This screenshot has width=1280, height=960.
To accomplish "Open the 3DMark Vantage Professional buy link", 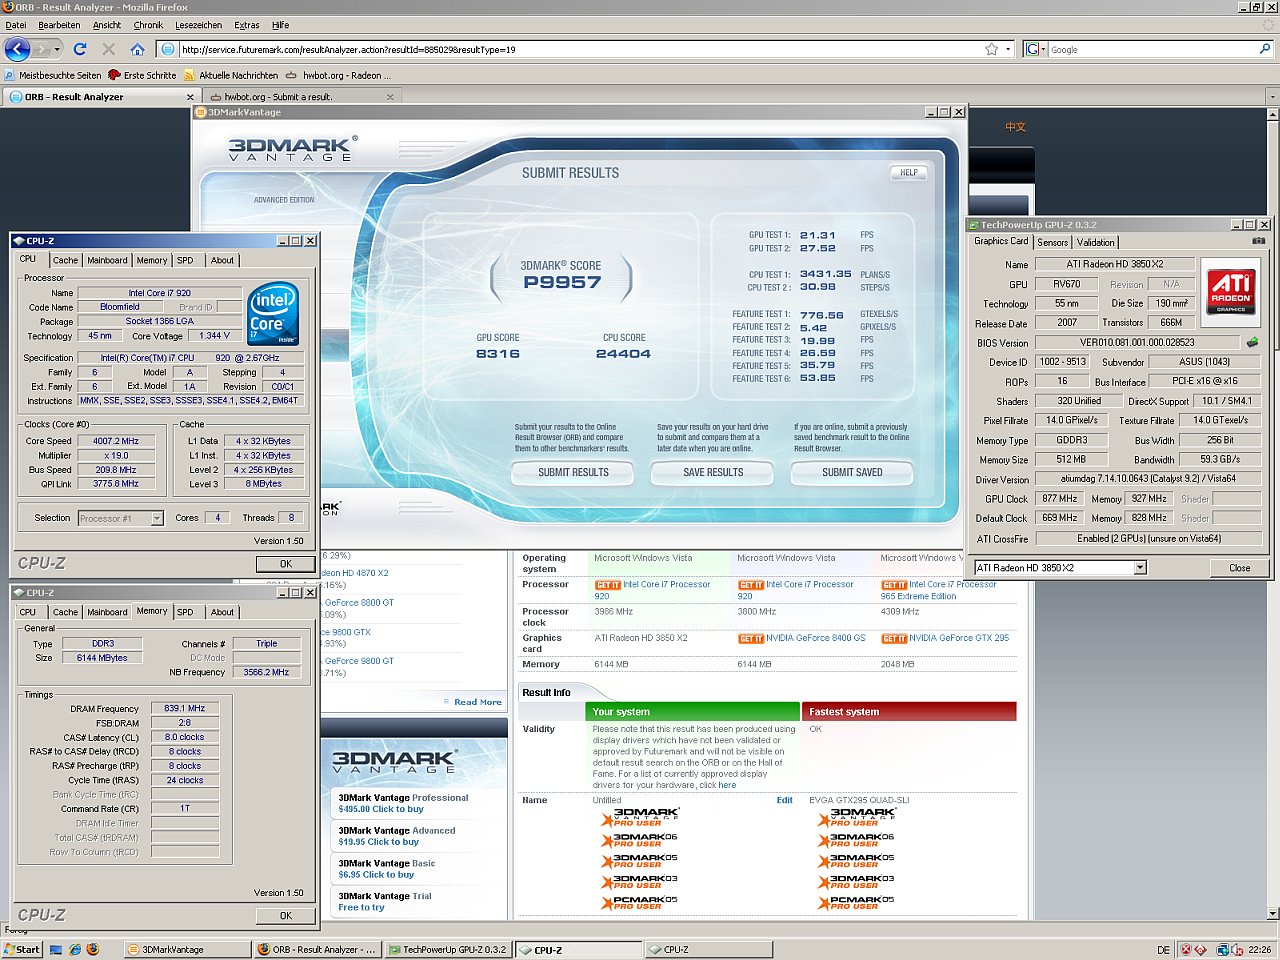I will 403,803.
